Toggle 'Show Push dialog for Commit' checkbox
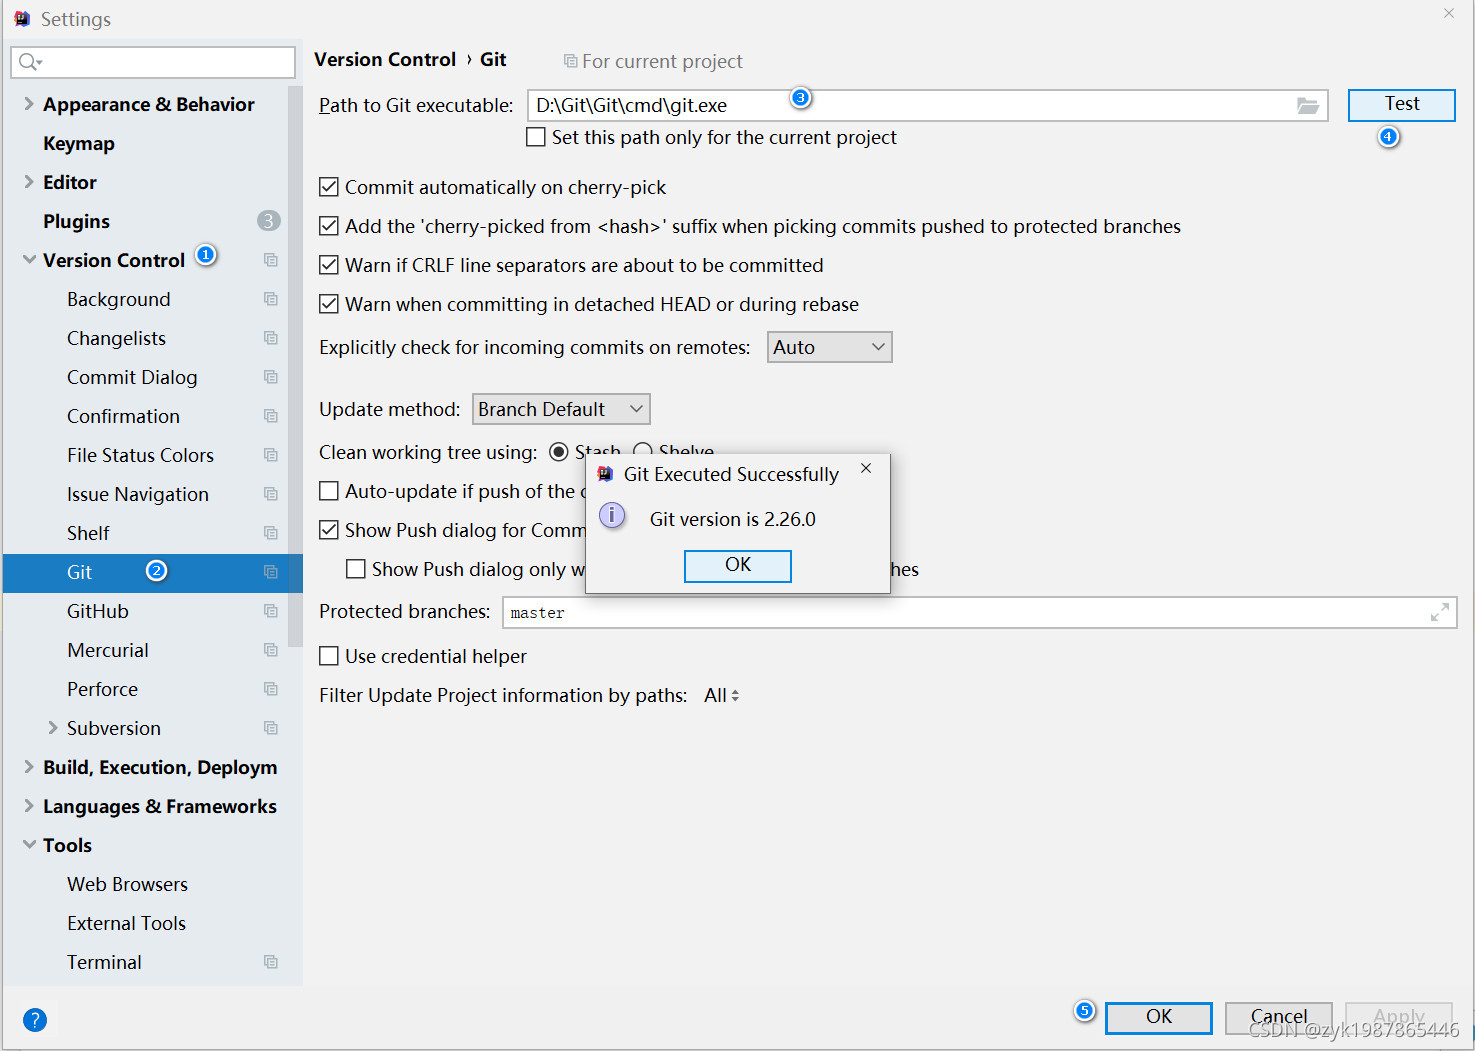 pos(329,531)
